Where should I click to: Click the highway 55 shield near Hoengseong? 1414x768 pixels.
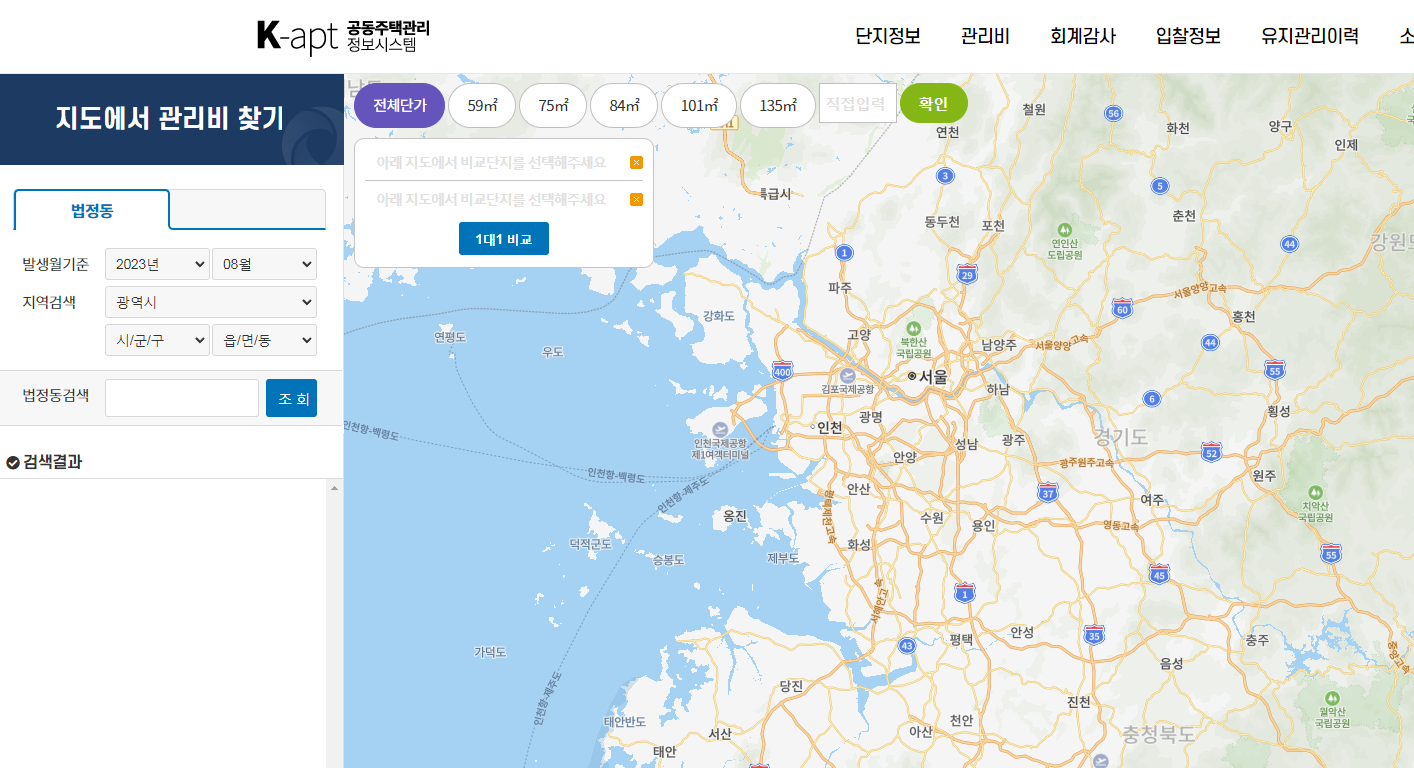click(1274, 370)
